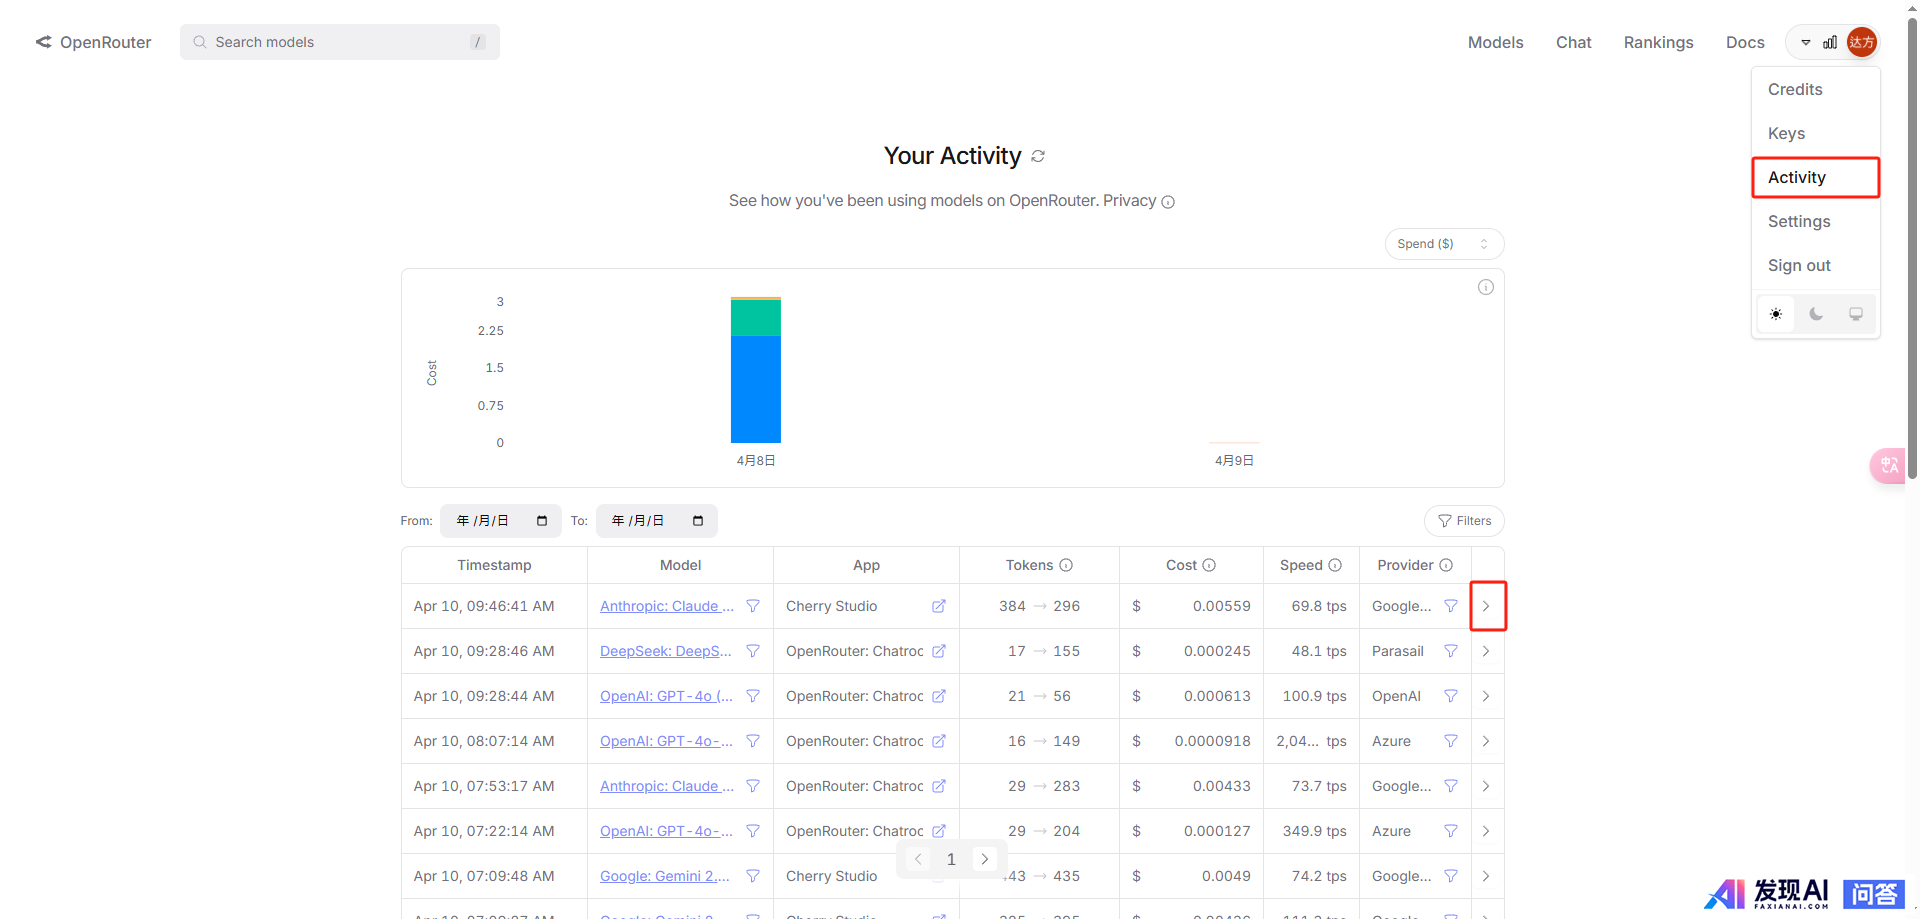
Task: Expand details for 07:22:14 AM row
Action: (x=1486, y=831)
